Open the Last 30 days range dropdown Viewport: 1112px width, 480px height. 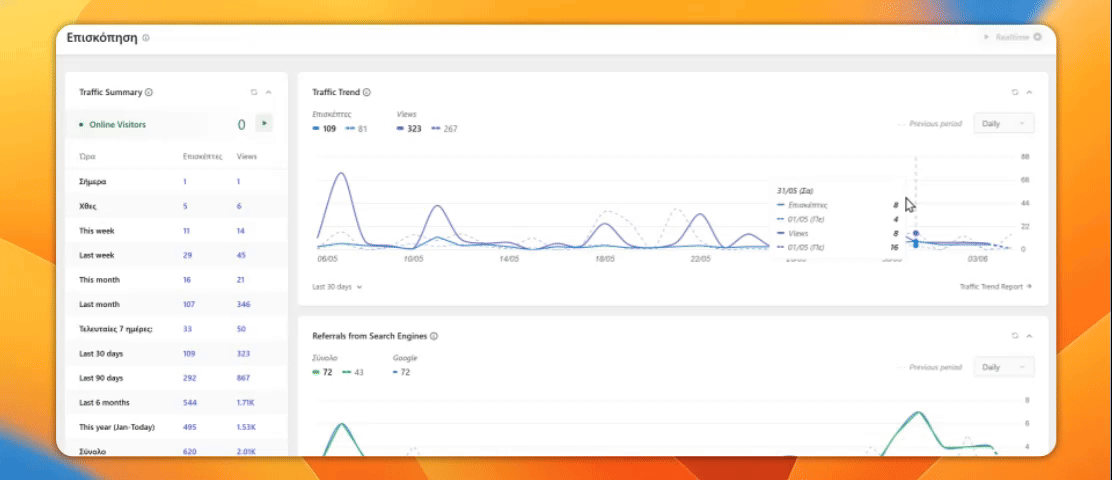(338, 287)
